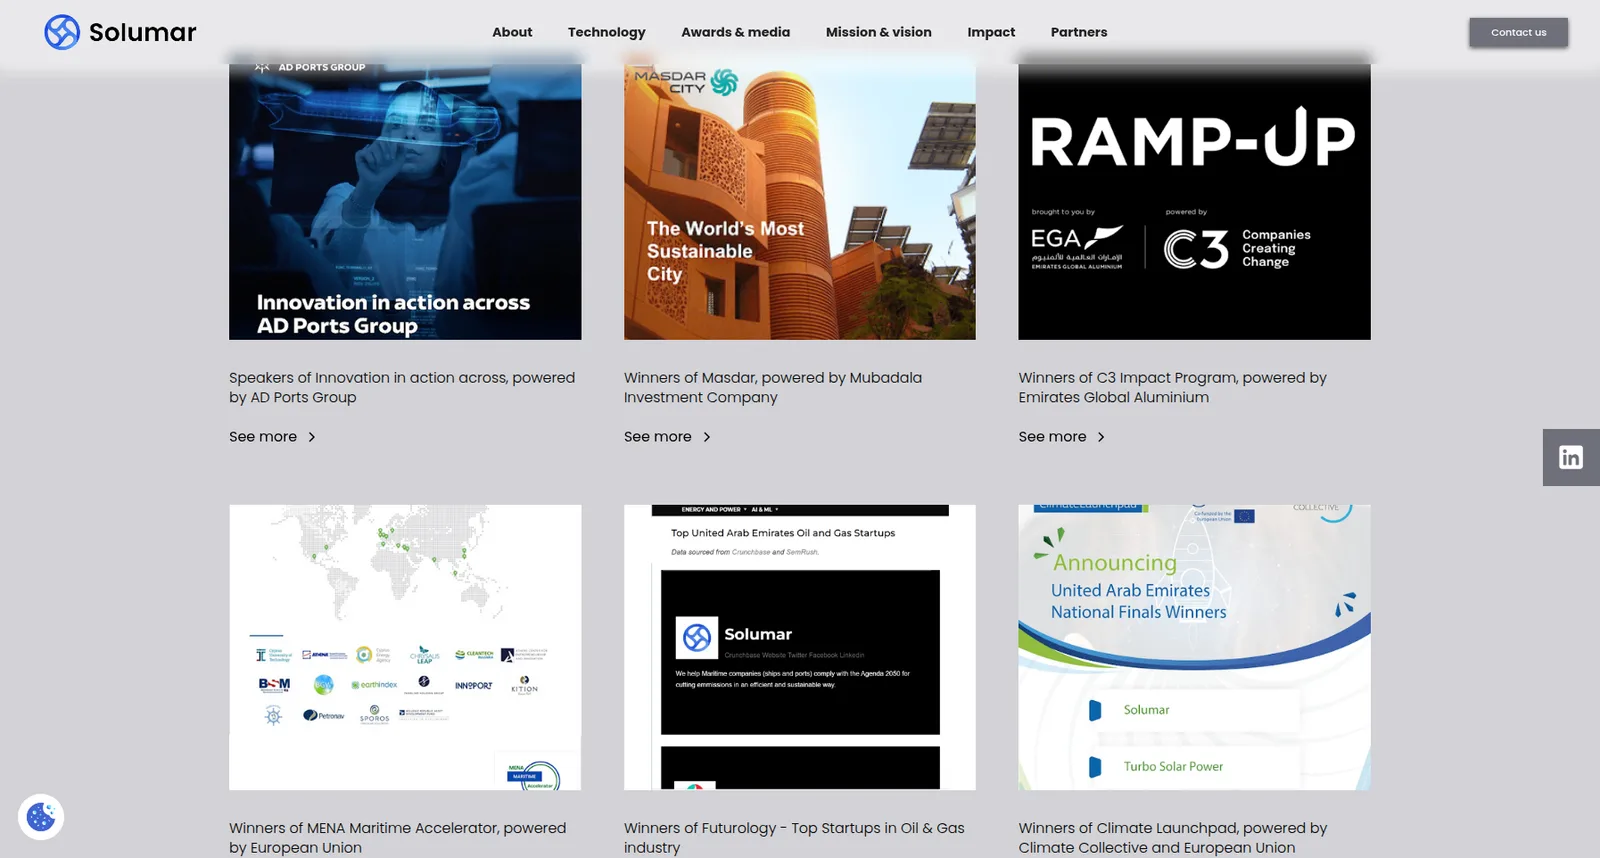Image resolution: width=1600 pixels, height=858 pixels.
Task: Open the Climate Launchpad National Finals image
Action: [x=1194, y=647]
